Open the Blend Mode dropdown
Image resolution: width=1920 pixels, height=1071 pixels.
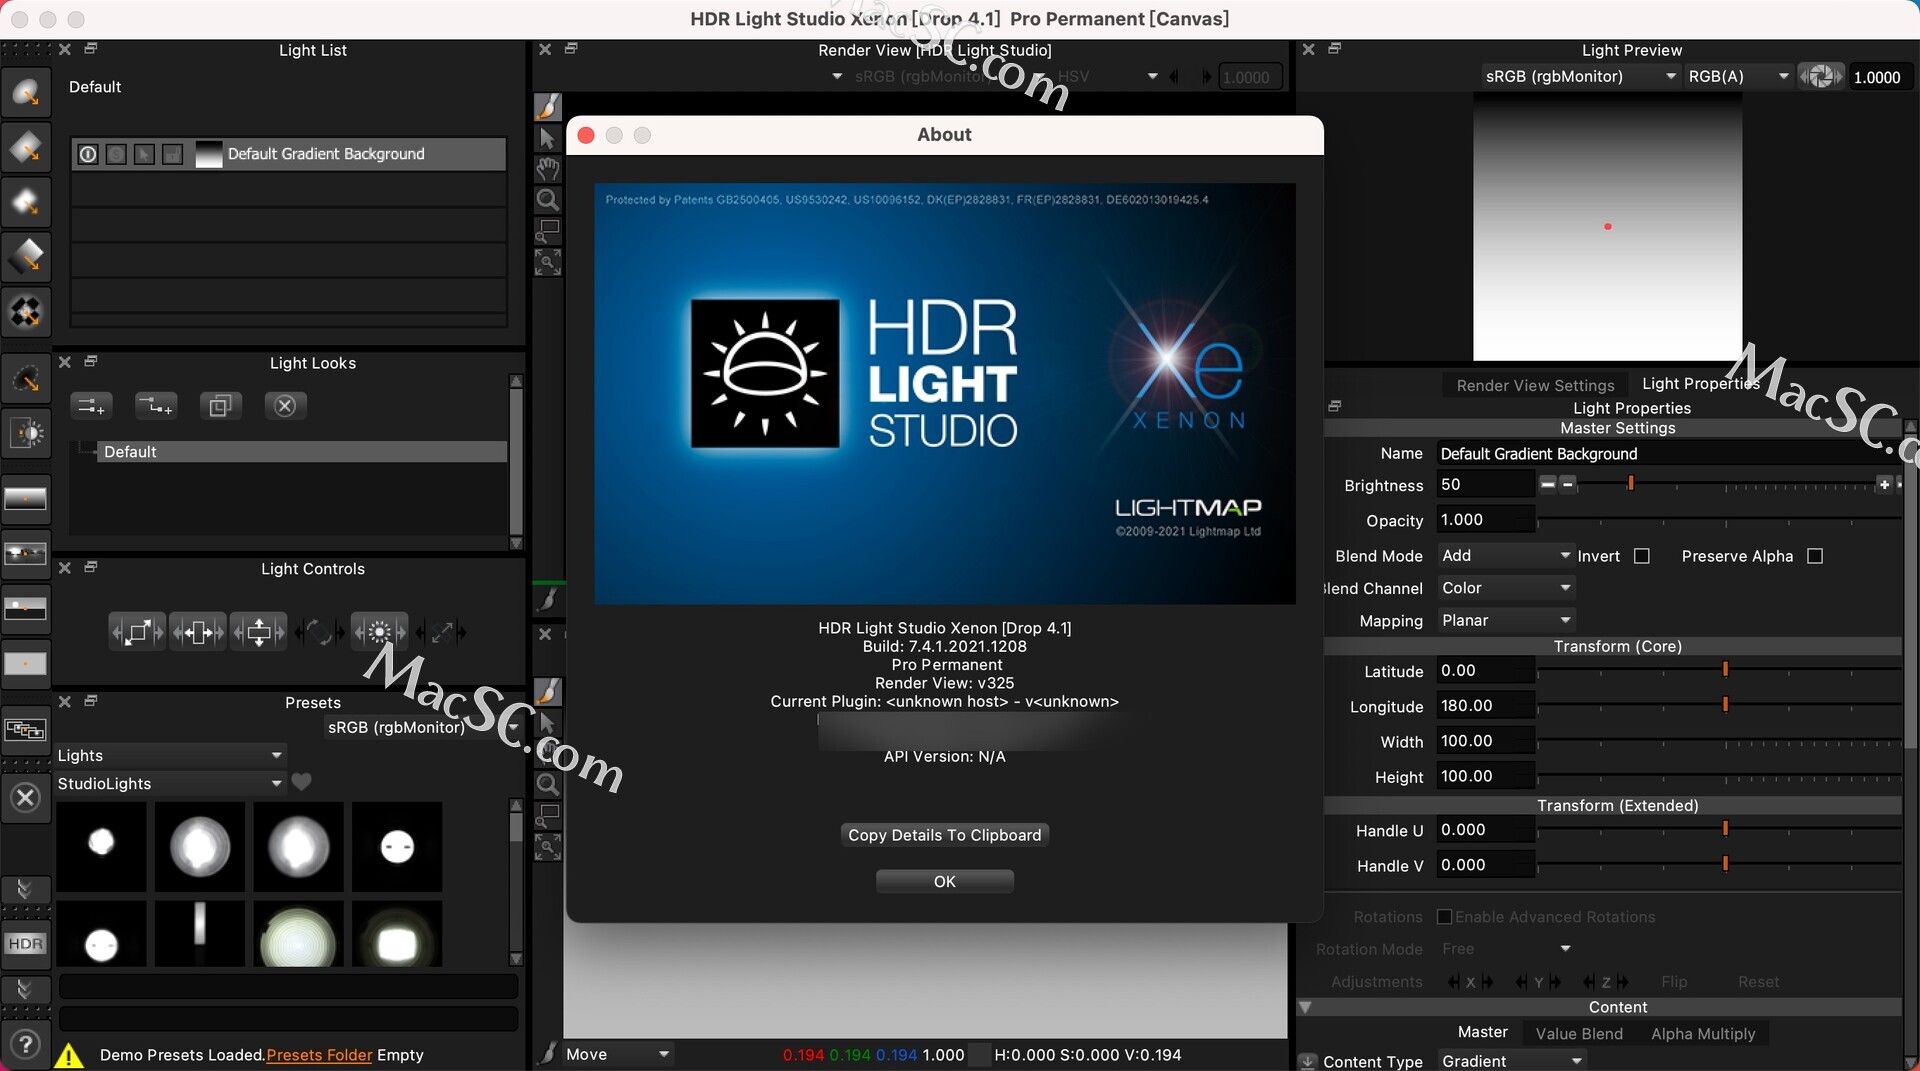pyautogui.click(x=1505, y=555)
